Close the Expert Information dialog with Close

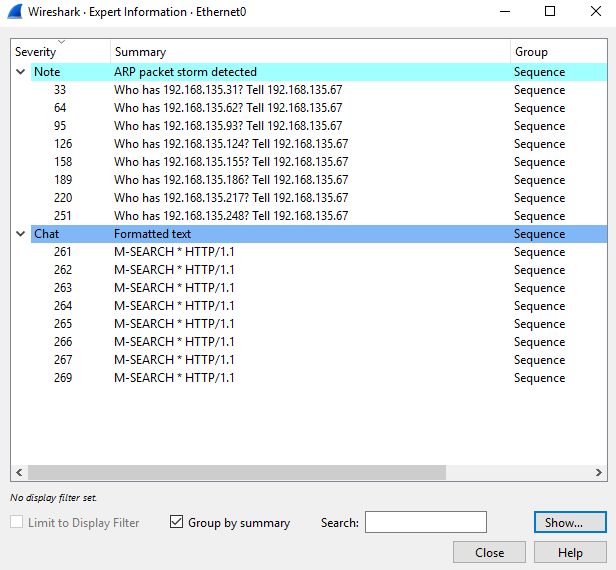[x=489, y=552]
